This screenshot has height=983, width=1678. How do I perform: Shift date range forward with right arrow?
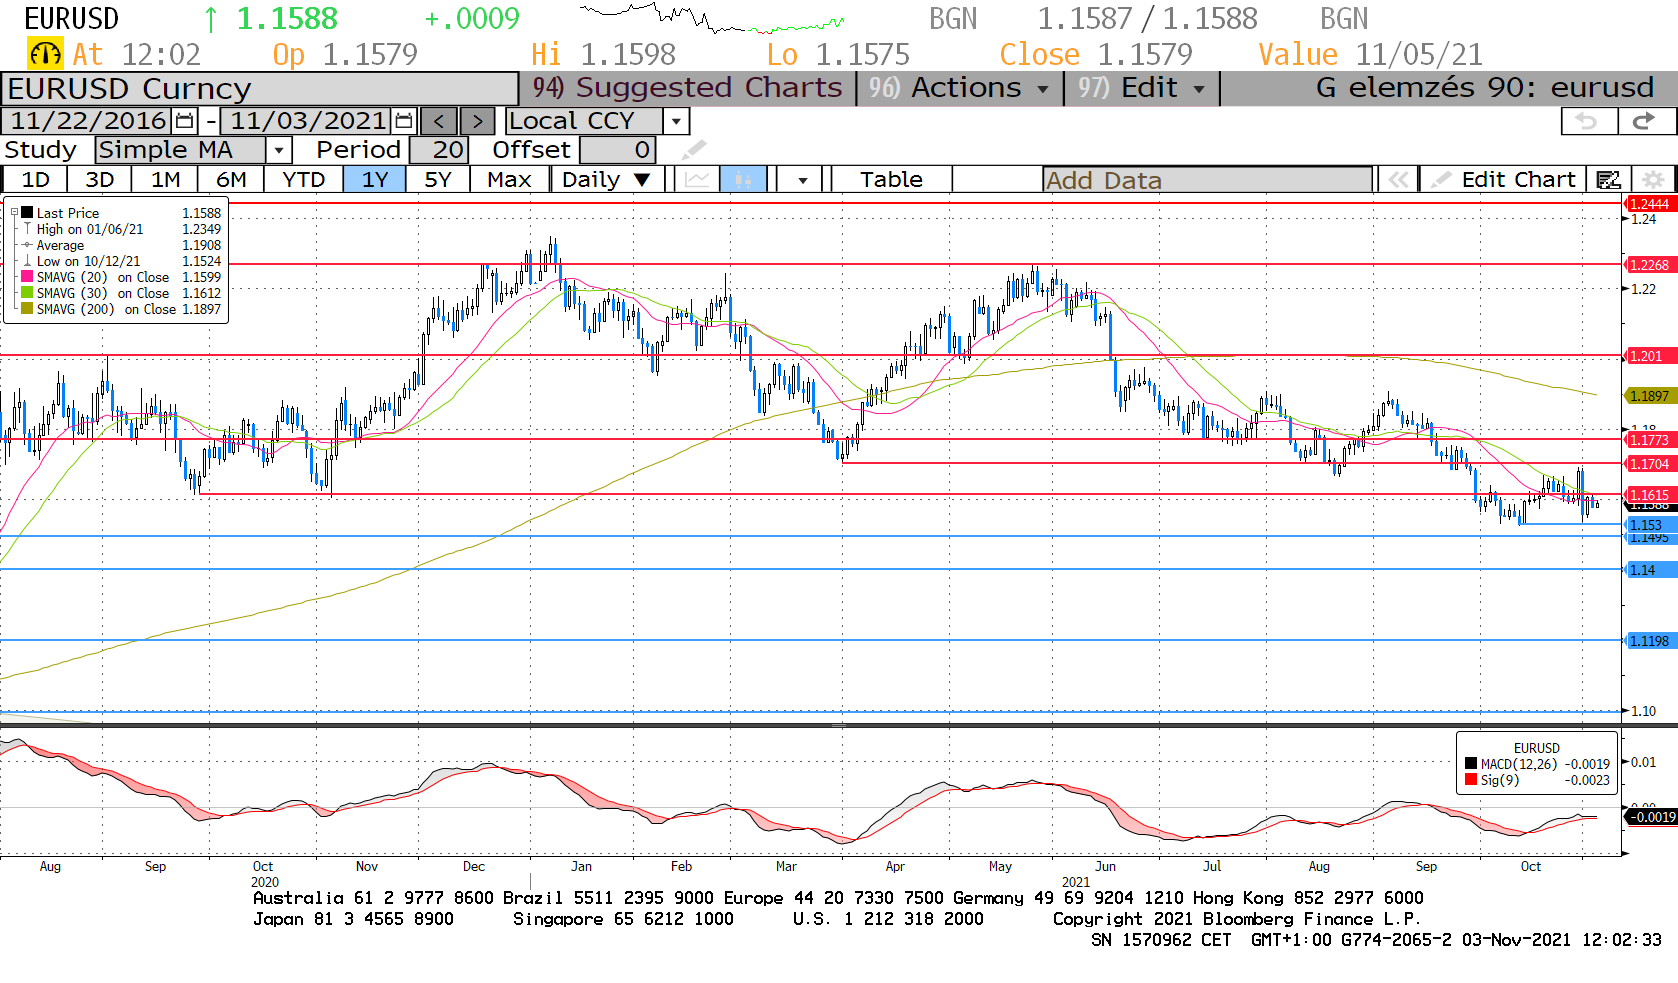[477, 121]
